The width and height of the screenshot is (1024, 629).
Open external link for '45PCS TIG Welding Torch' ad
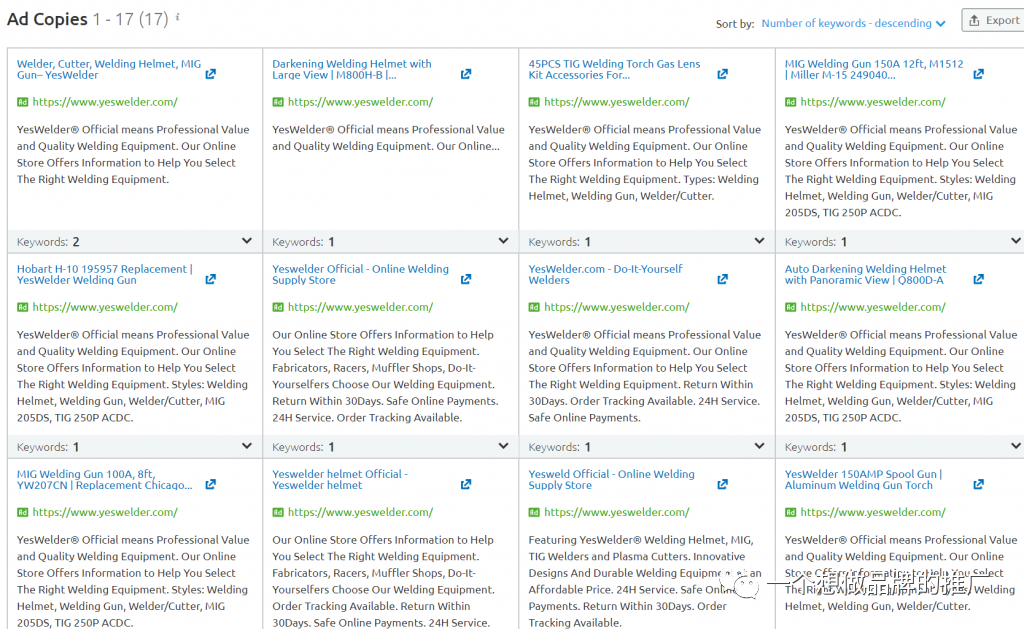point(722,74)
